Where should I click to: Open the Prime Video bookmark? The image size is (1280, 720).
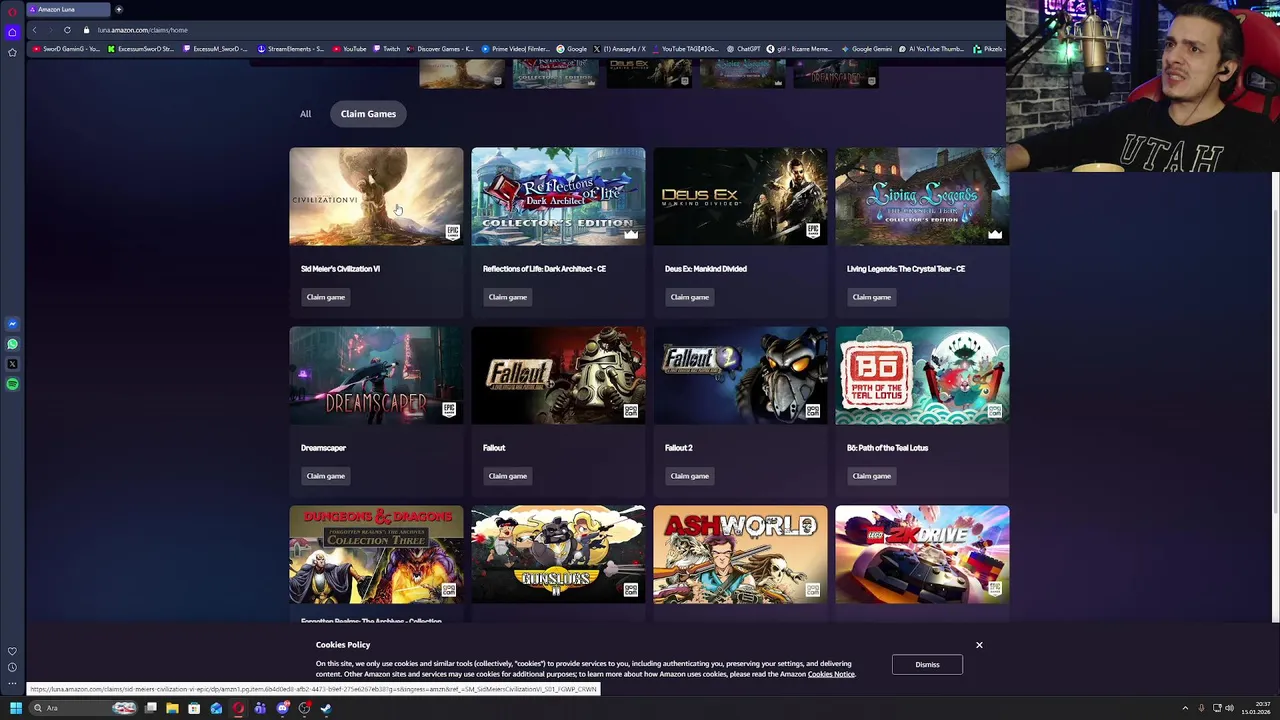[x=516, y=49]
